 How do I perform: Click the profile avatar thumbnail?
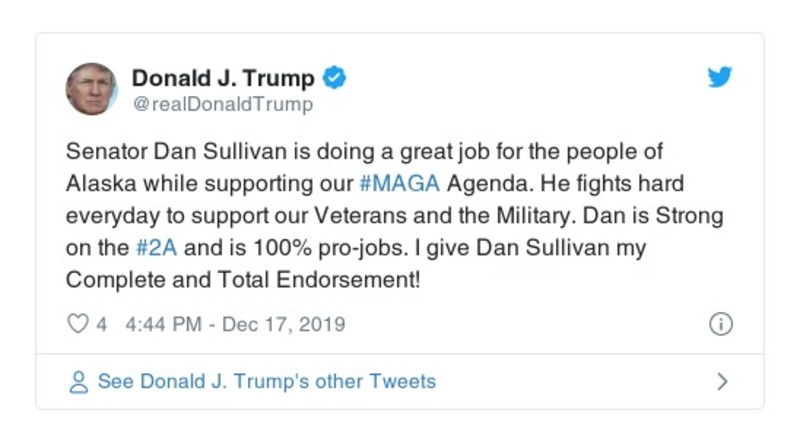click(x=92, y=88)
